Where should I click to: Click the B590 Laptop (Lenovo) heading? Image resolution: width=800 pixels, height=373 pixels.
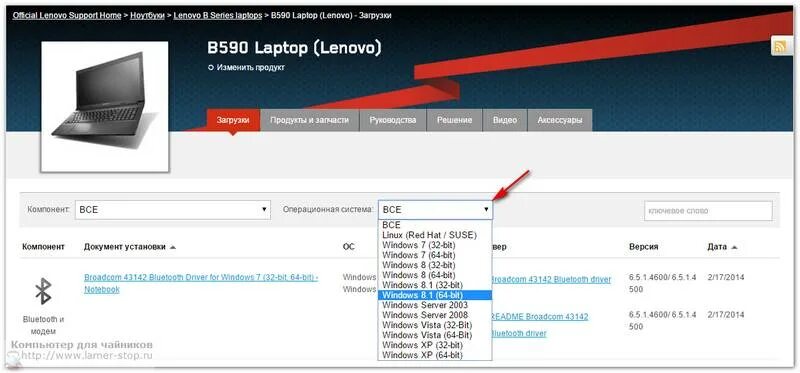coord(294,48)
